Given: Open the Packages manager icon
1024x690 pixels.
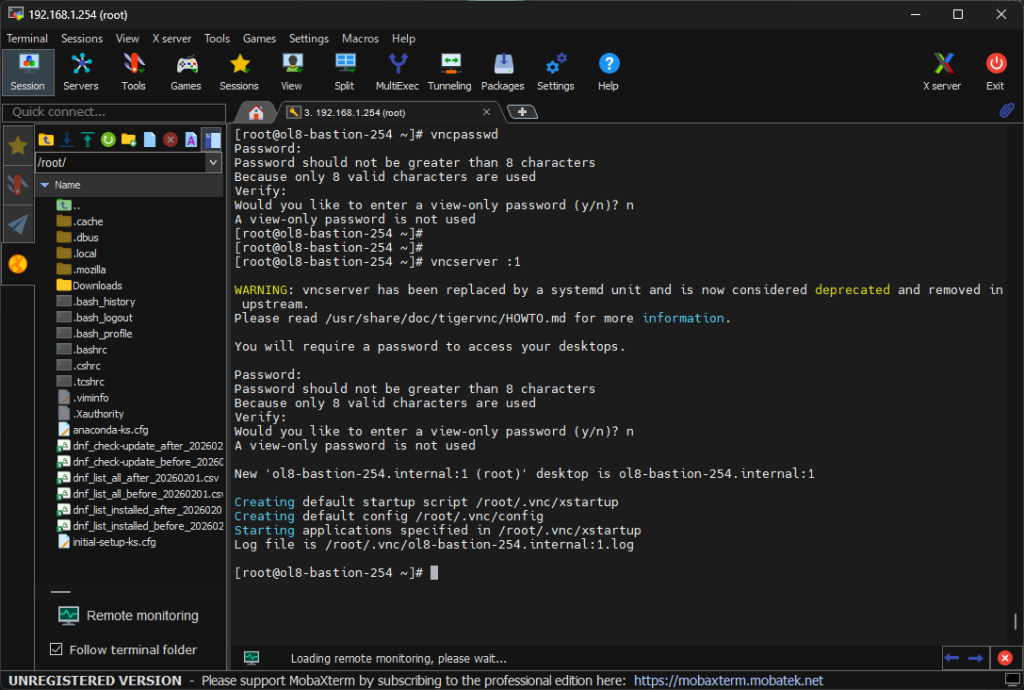Looking at the screenshot, I should 502,72.
